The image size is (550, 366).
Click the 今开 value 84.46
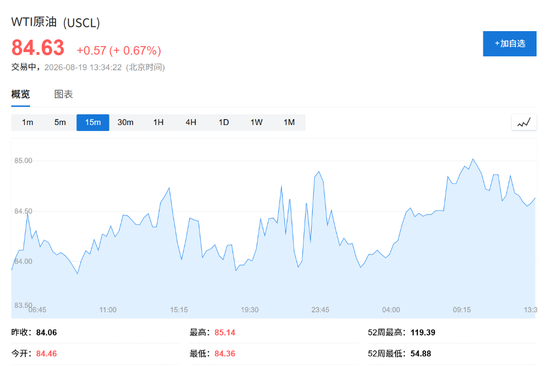pyautogui.click(x=46, y=353)
